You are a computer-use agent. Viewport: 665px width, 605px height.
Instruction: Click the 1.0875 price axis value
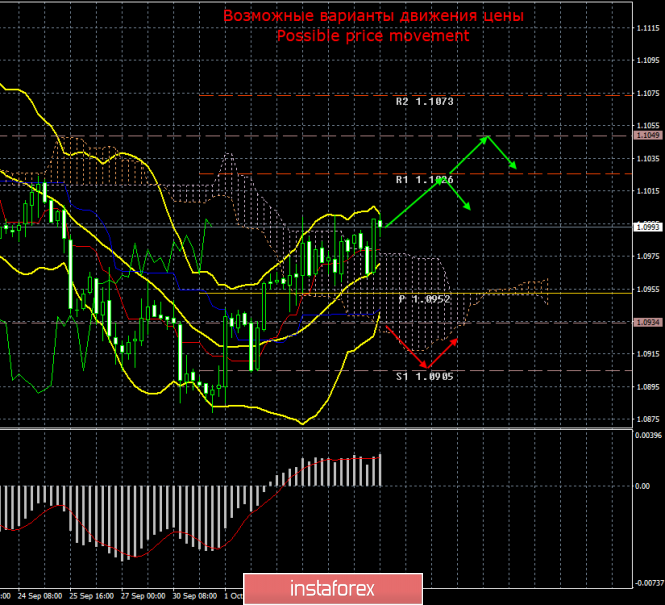click(648, 419)
